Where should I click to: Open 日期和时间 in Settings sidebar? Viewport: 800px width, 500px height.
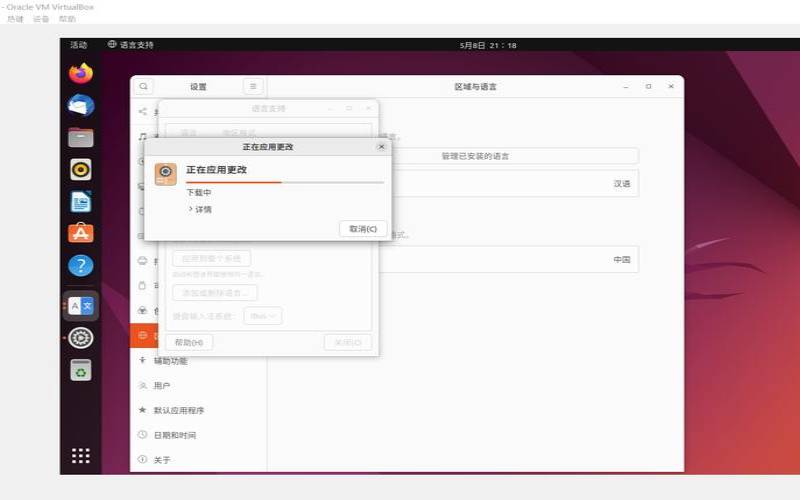click(198, 435)
